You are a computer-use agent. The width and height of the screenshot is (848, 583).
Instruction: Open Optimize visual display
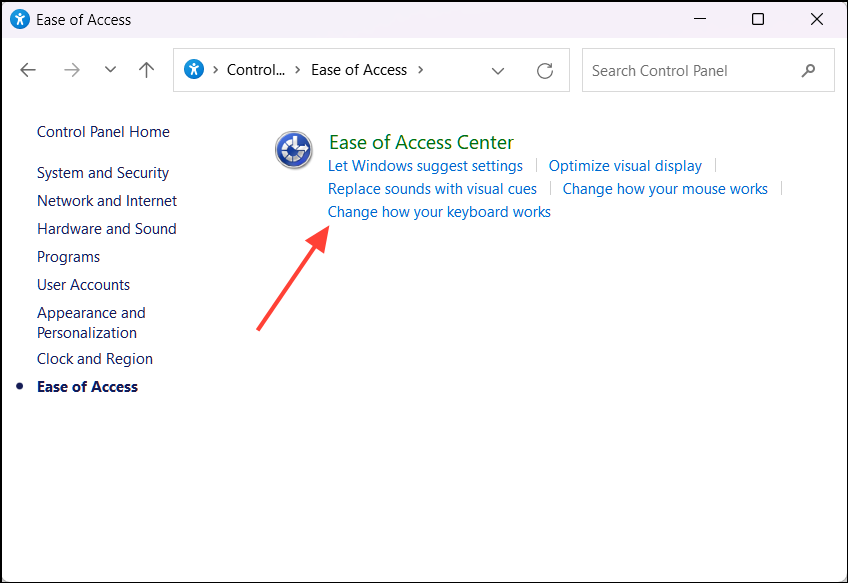[625, 165]
